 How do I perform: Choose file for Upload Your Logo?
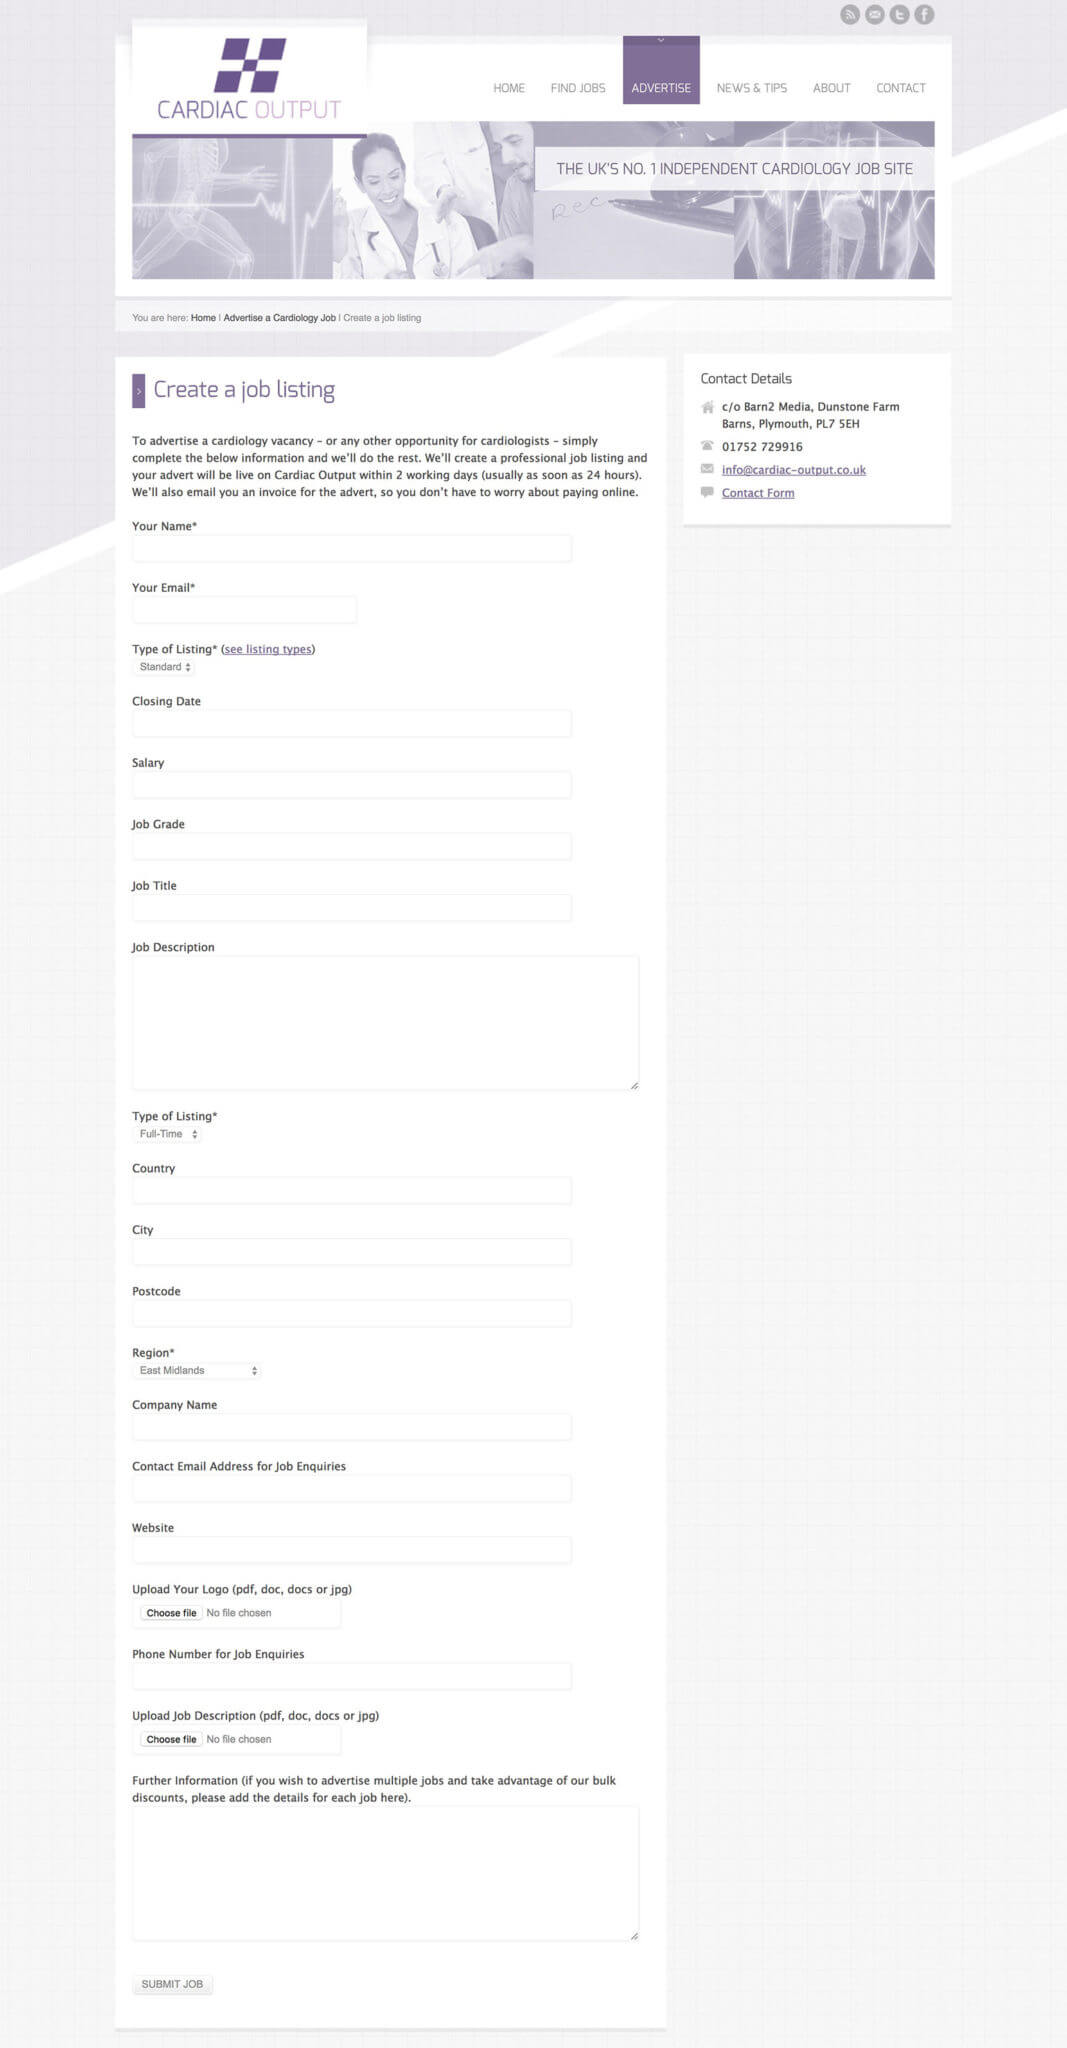click(171, 1613)
